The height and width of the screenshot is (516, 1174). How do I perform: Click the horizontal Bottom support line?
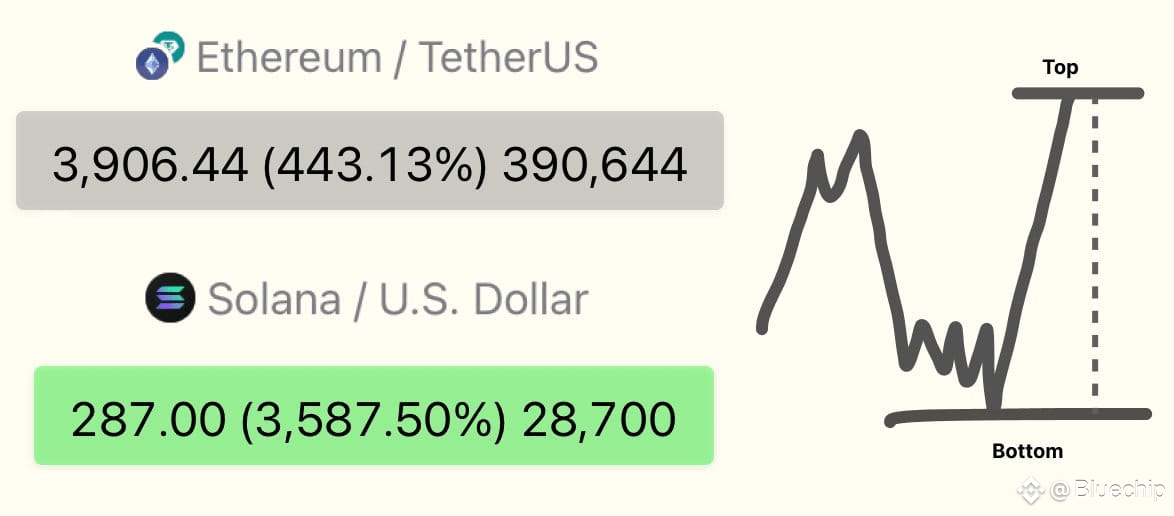[1017, 416]
